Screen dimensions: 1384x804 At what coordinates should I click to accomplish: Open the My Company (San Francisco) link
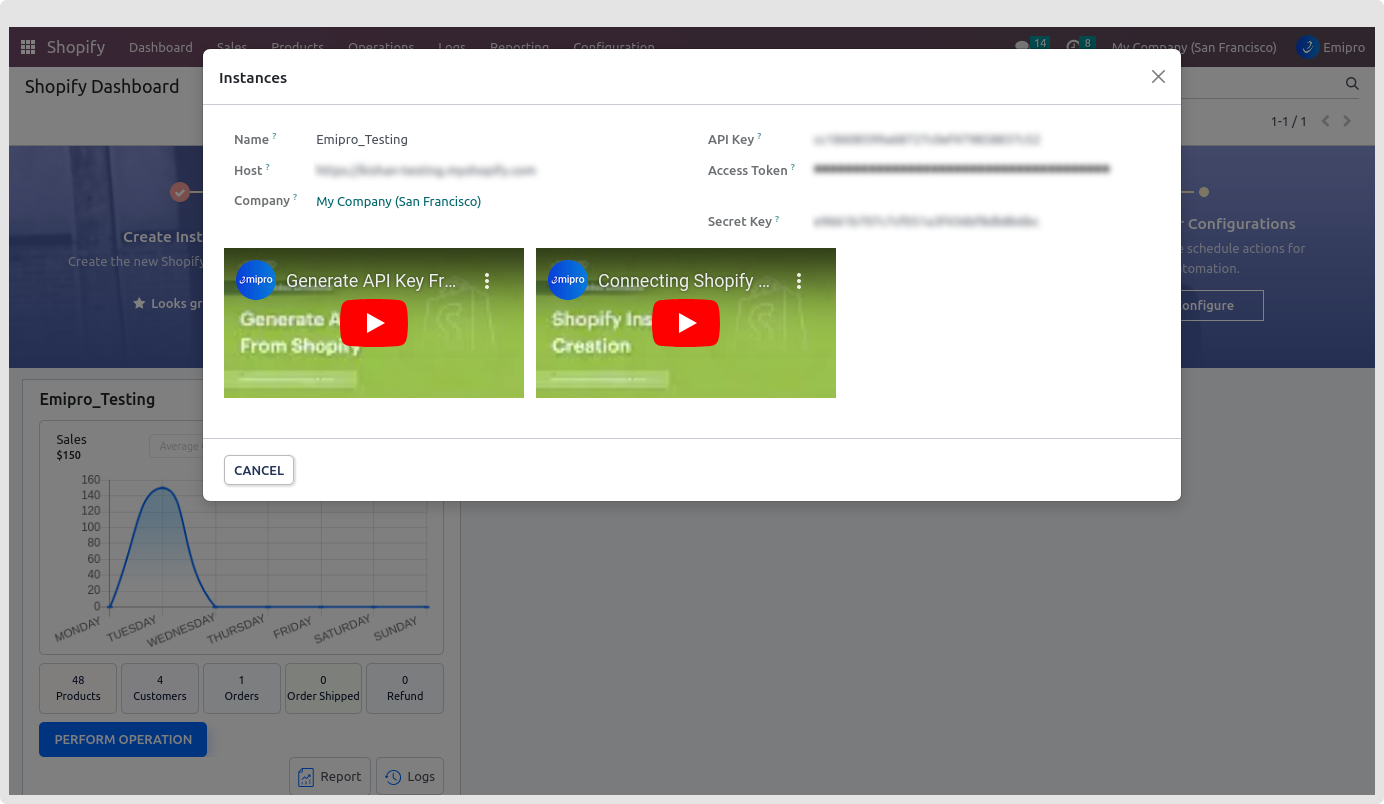(x=398, y=201)
